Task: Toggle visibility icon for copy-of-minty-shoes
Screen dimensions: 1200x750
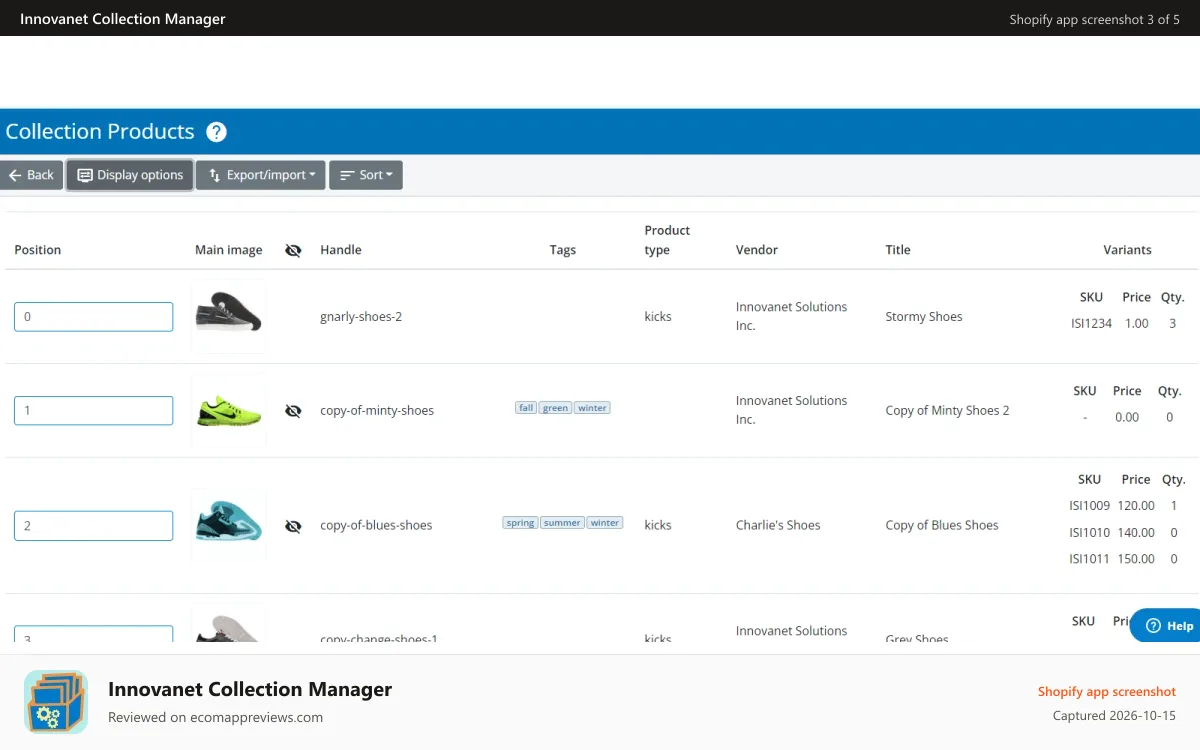Action: [x=293, y=411]
